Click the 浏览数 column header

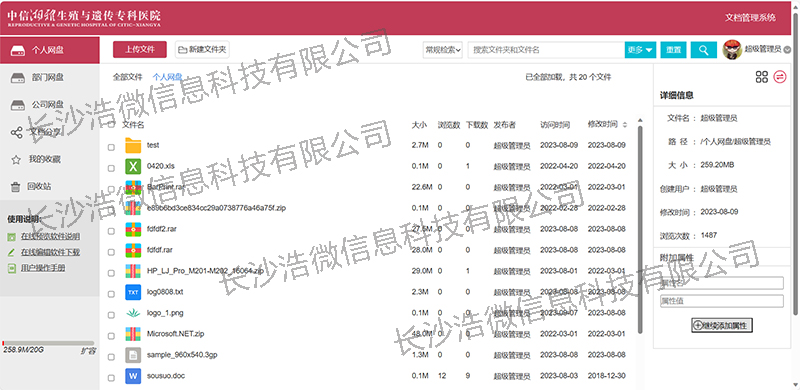(449, 125)
